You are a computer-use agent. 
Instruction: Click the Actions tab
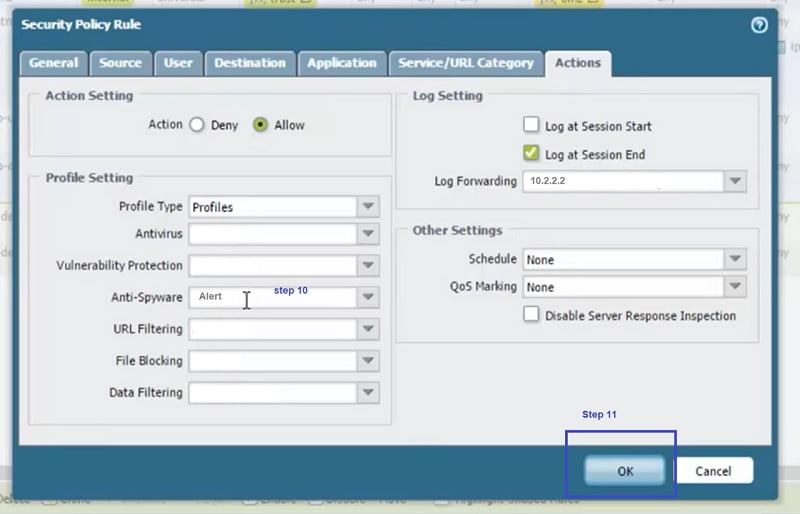pyautogui.click(x=578, y=63)
